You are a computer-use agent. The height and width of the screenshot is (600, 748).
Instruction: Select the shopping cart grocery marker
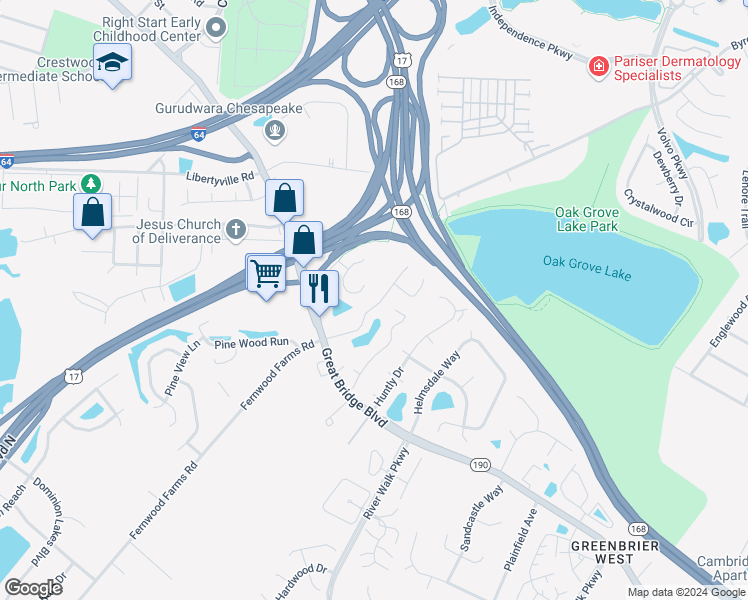tap(266, 274)
